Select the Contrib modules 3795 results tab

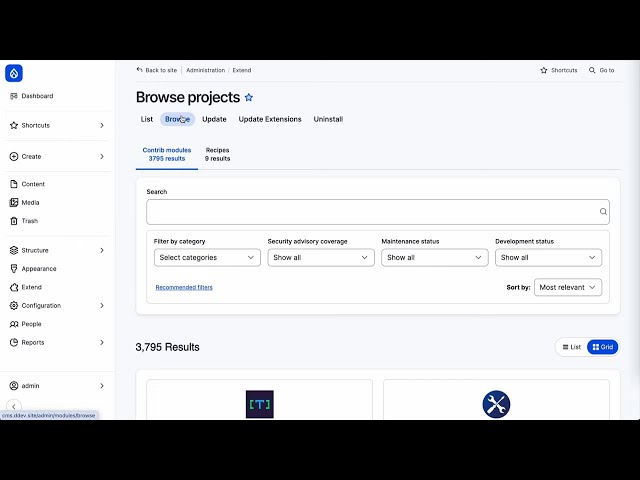[x=167, y=154]
